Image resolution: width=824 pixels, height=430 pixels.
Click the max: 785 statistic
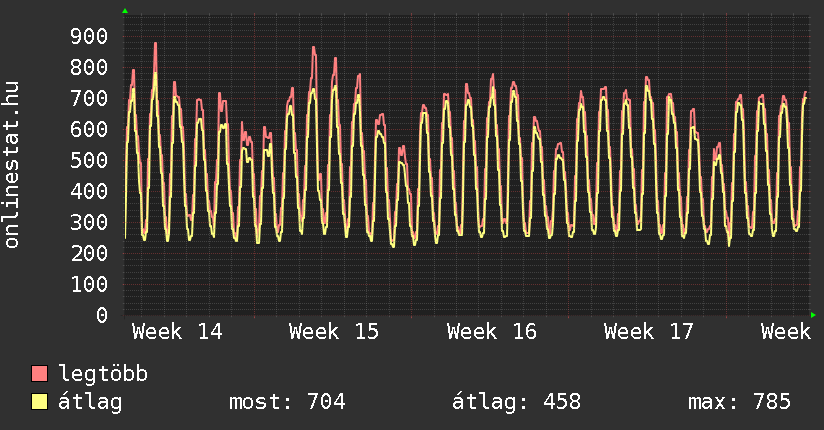click(x=739, y=402)
